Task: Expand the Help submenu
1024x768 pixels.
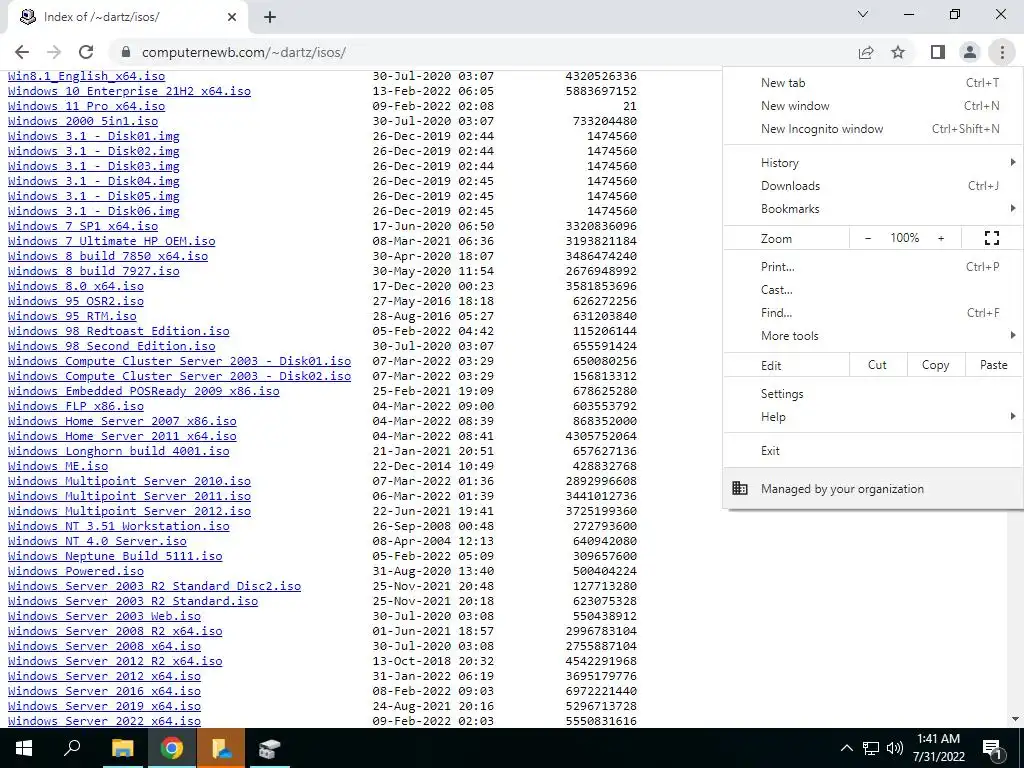Action: (873, 417)
